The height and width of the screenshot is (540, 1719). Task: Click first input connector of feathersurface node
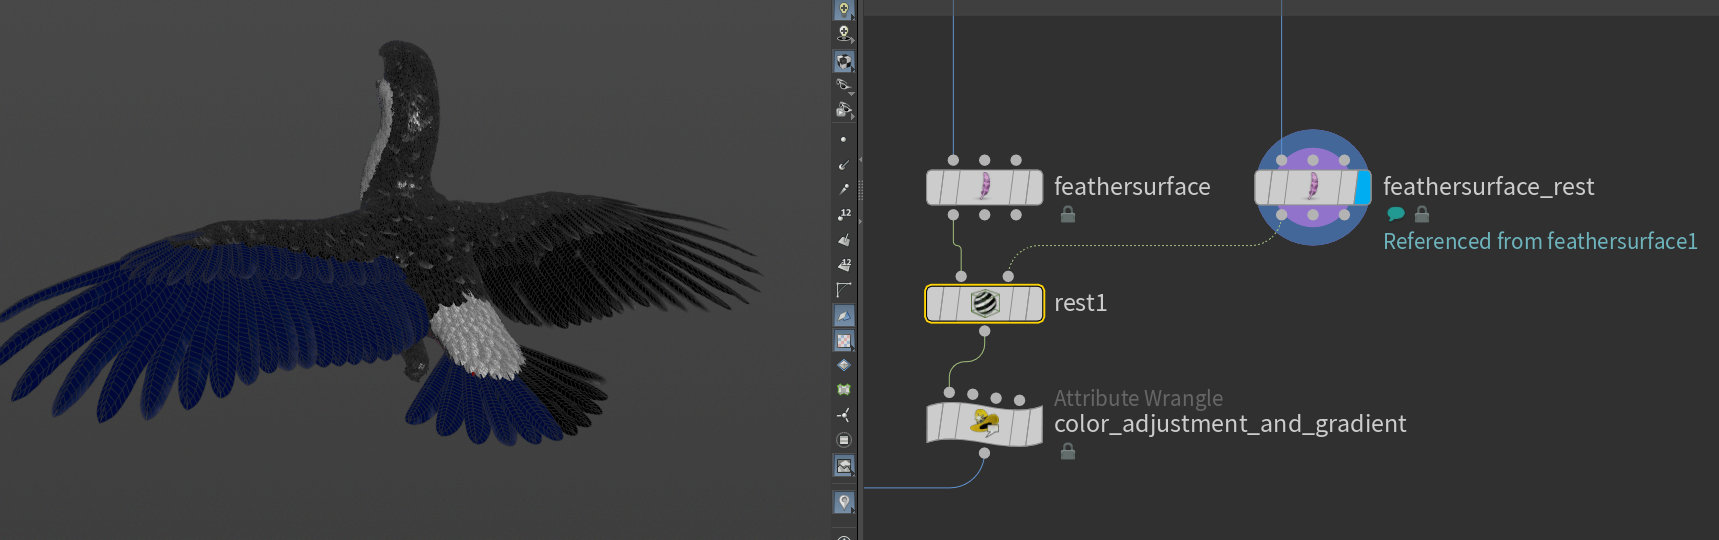tap(953, 160)
